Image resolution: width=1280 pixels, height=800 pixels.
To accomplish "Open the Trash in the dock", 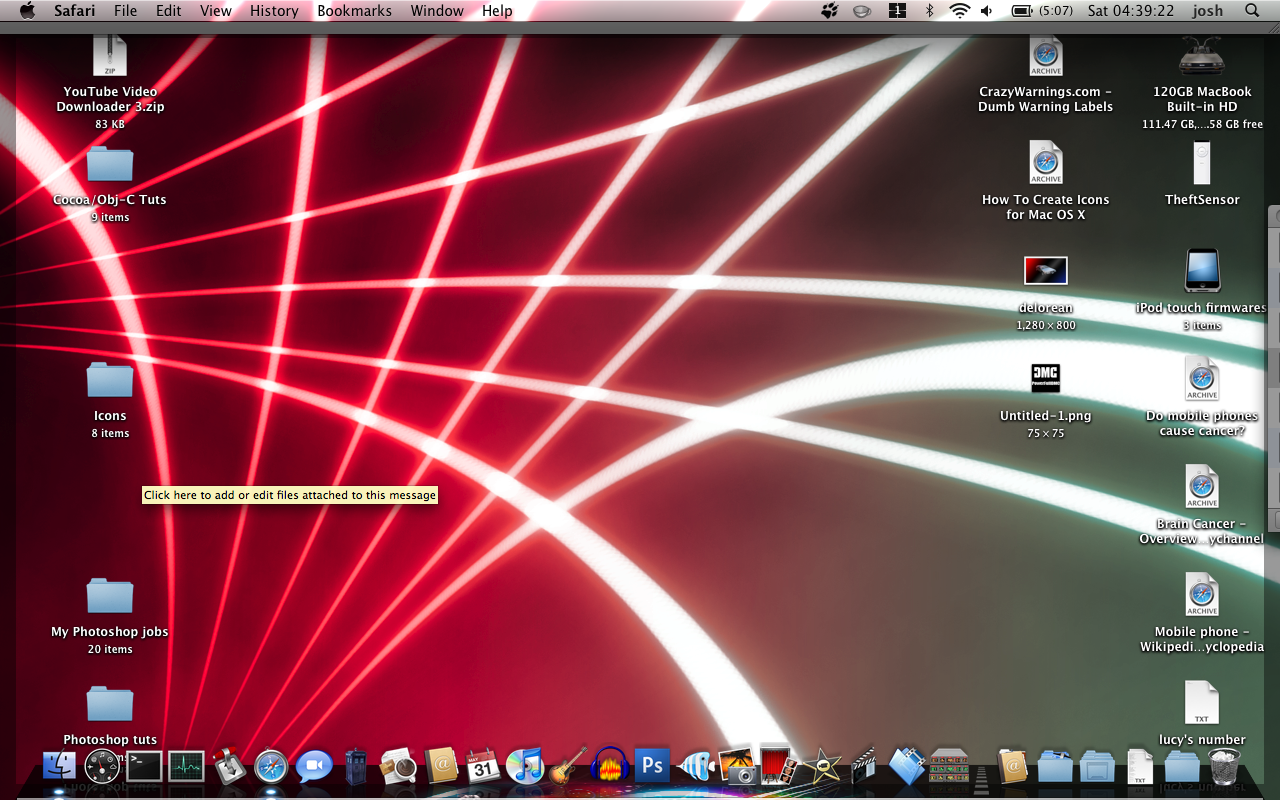I will click(x=1224, y=767).
